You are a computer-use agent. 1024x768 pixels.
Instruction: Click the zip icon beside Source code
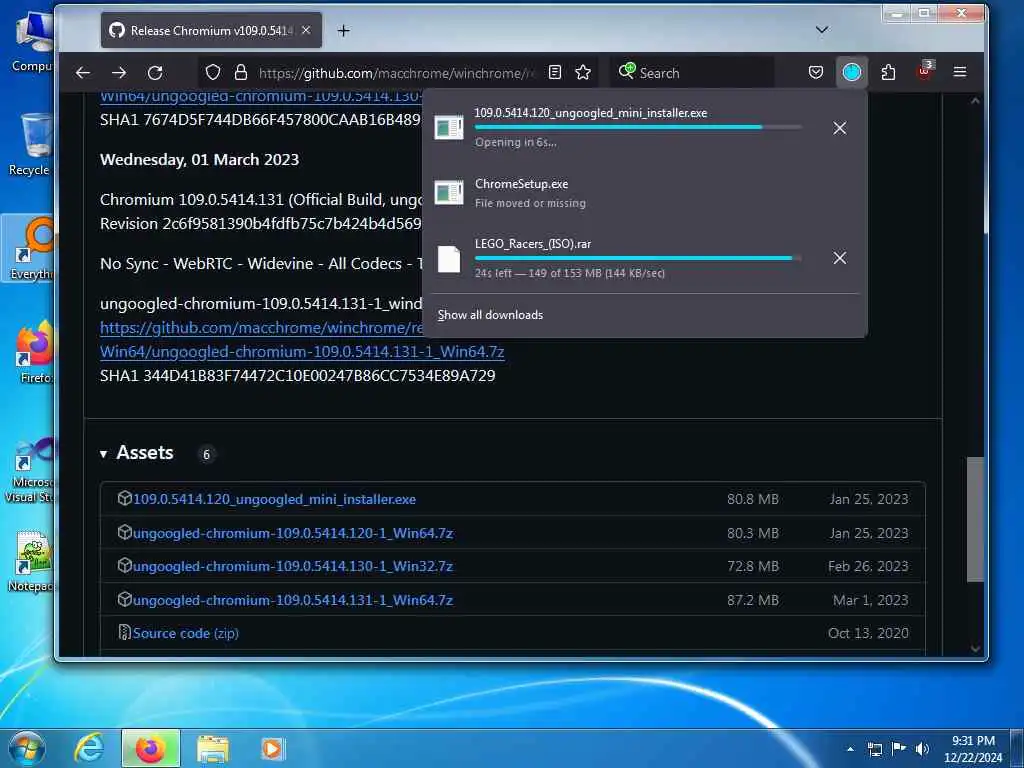click(124, 632)
